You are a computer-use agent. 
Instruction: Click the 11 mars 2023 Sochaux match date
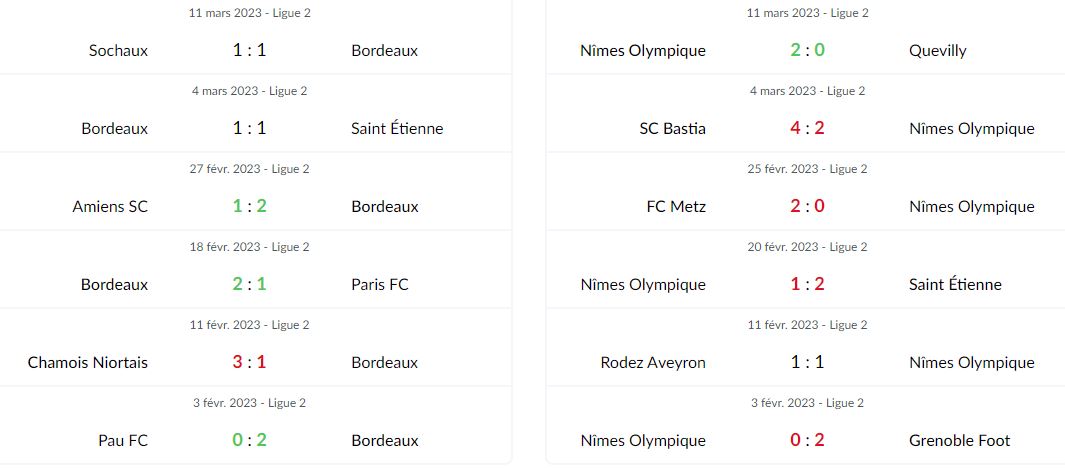(249, 13)
